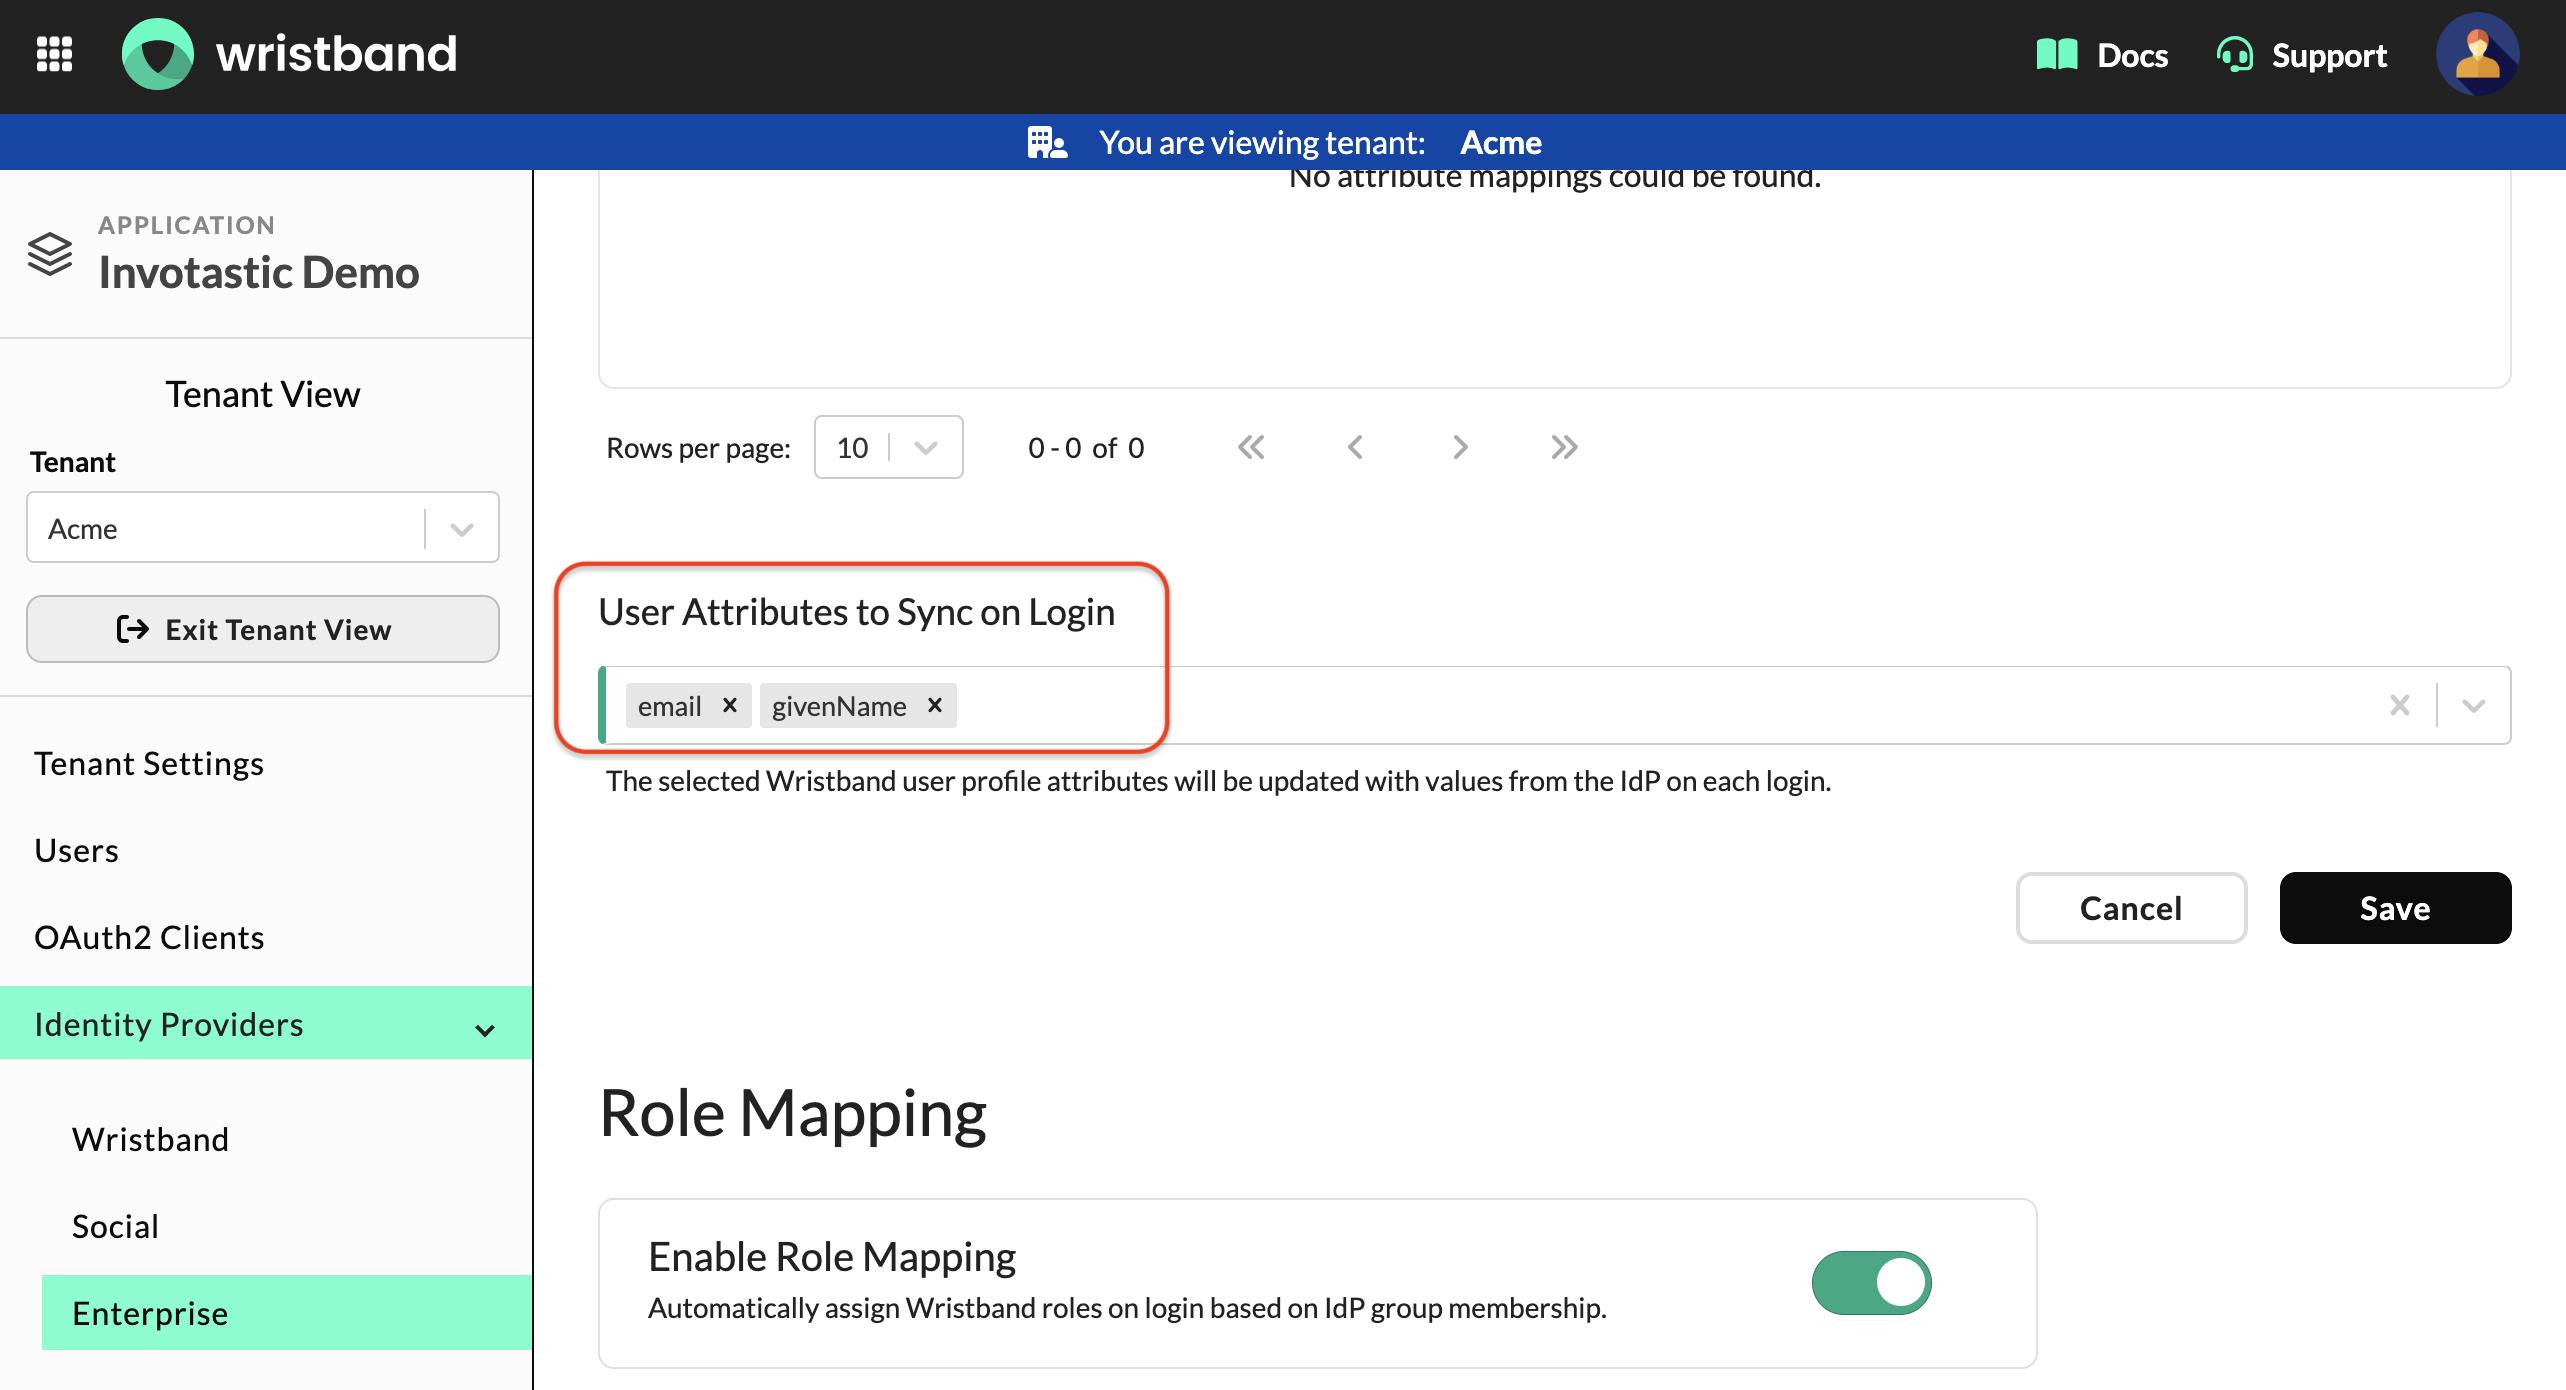Viewport: 2566px width, 1390px height.
Task: Open the Support link
Action: 2329,55
